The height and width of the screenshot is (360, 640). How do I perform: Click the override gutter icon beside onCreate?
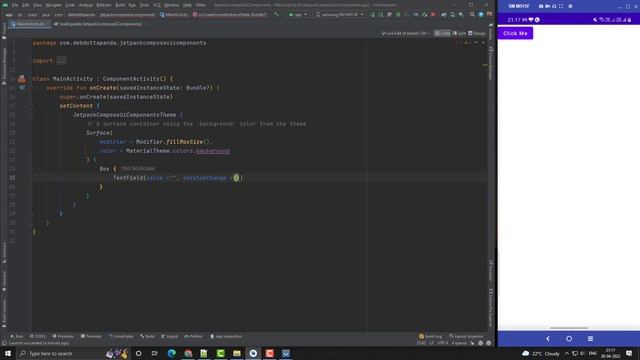22,88
